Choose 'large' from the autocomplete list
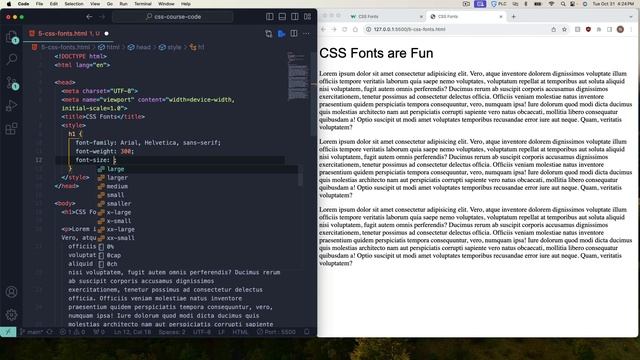Screen dimensions: 640x360 pyautogui.click(x=197, y=169)
